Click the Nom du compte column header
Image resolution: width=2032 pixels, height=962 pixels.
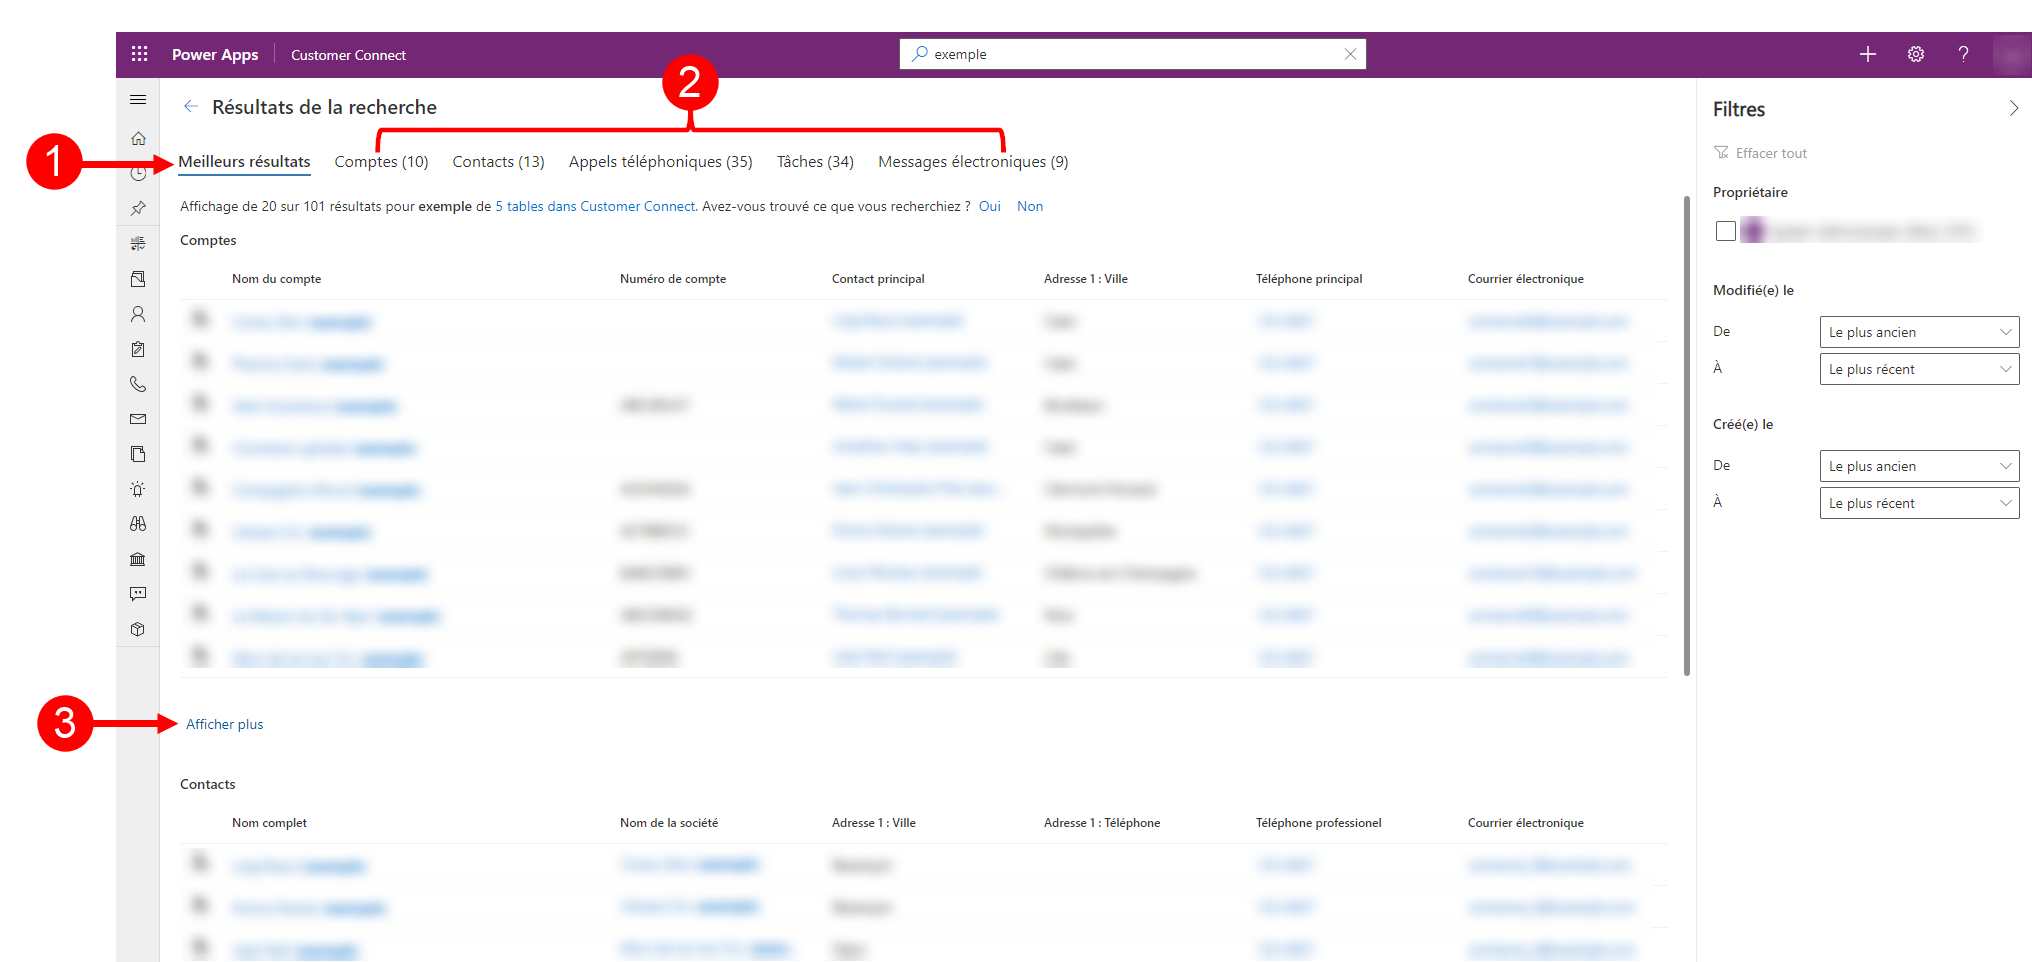coord(276,279)
